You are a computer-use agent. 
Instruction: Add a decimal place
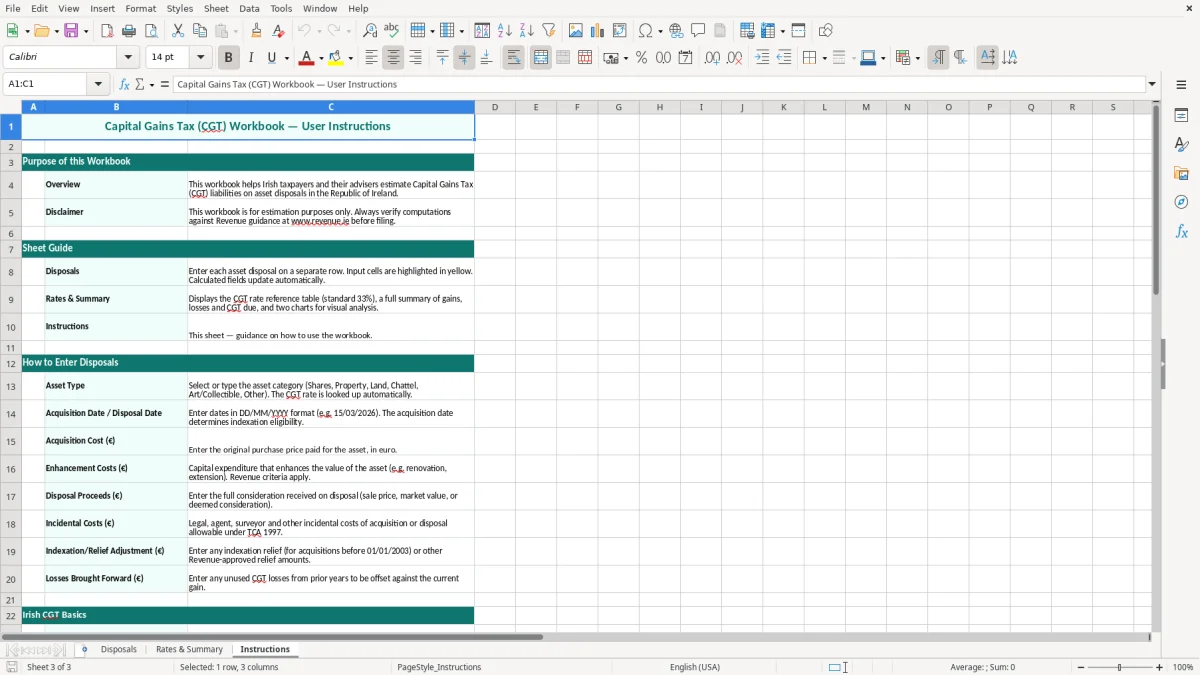[712, 58]
